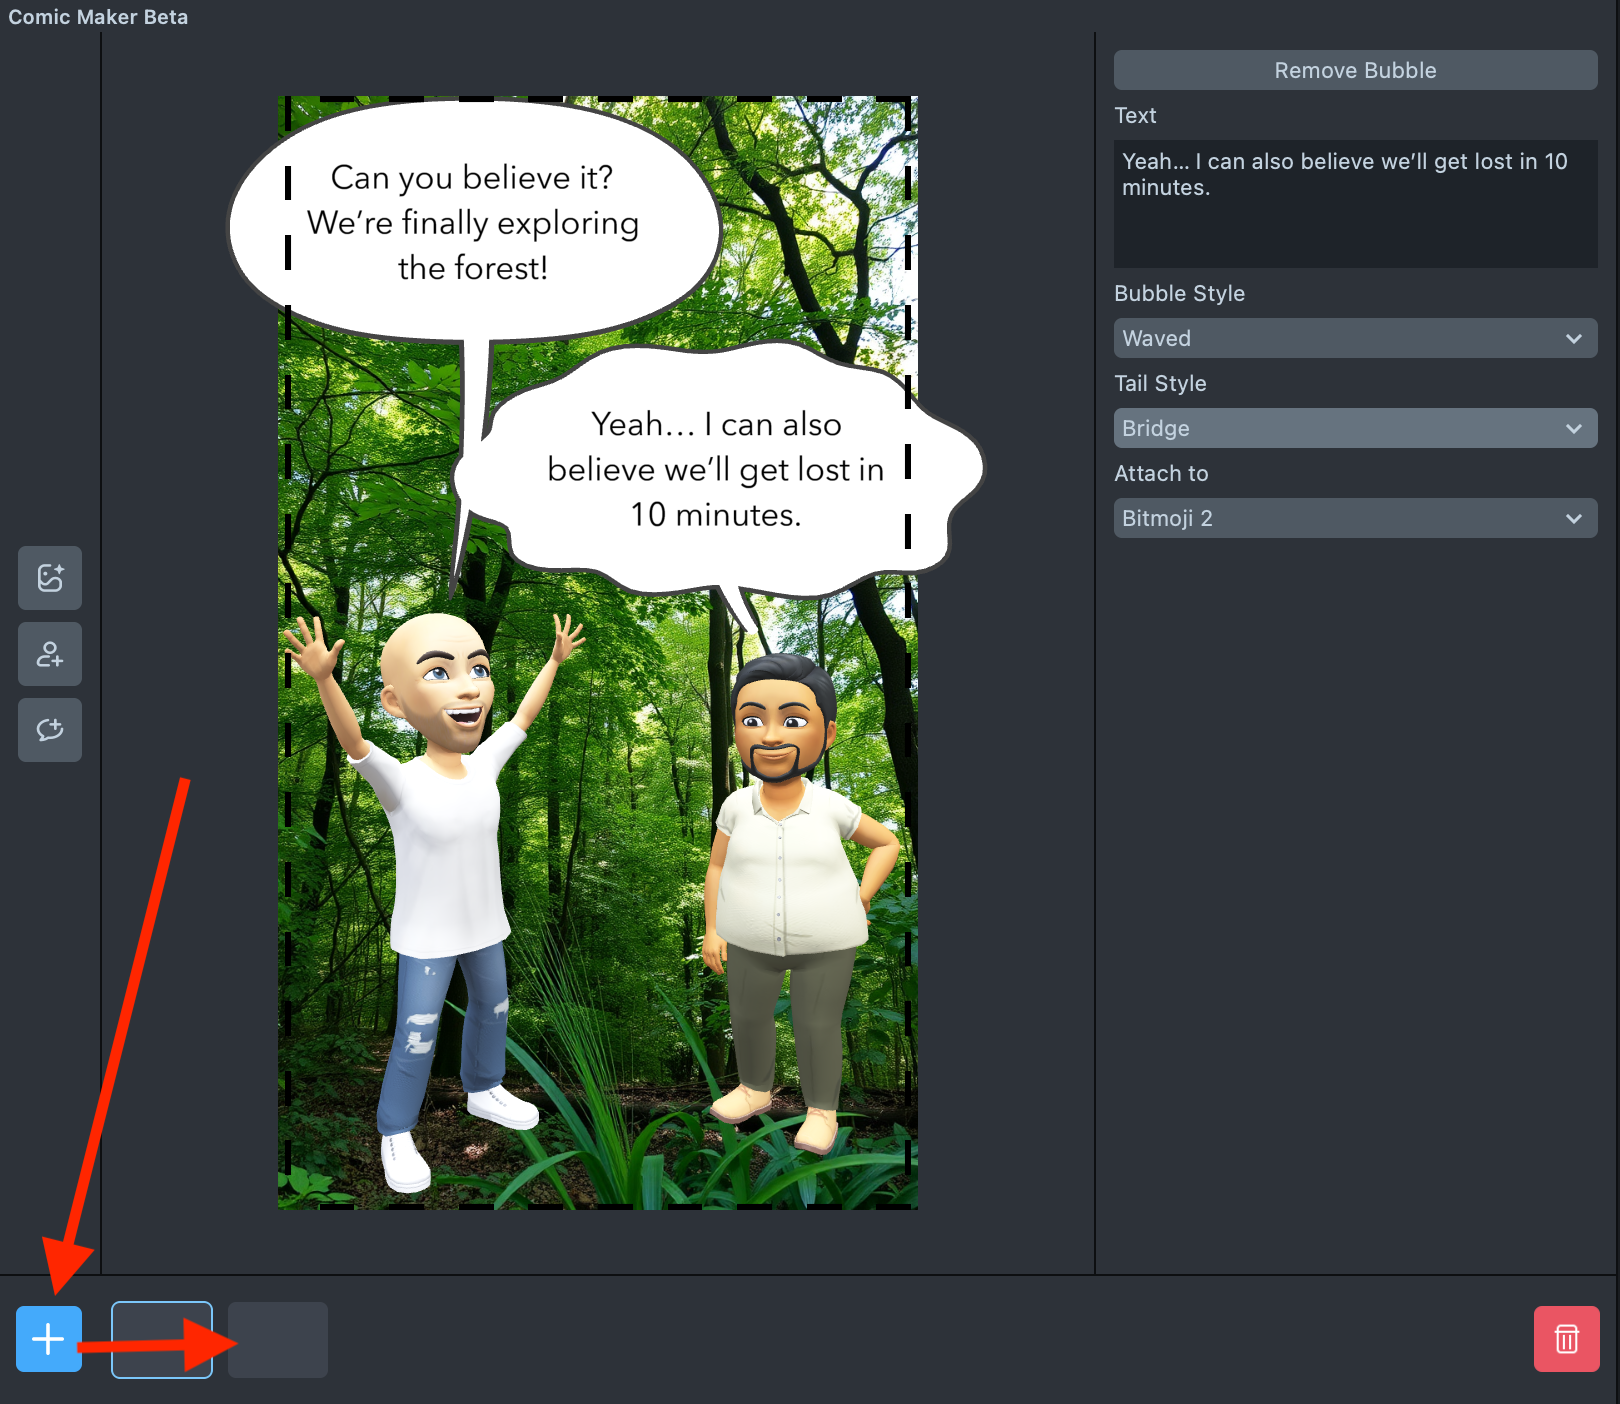The width and height of the screenshot is (1620, 1404).
Task: Open the Bubble Style dropdown showing Waved
Action: [x=1355, y=338]
